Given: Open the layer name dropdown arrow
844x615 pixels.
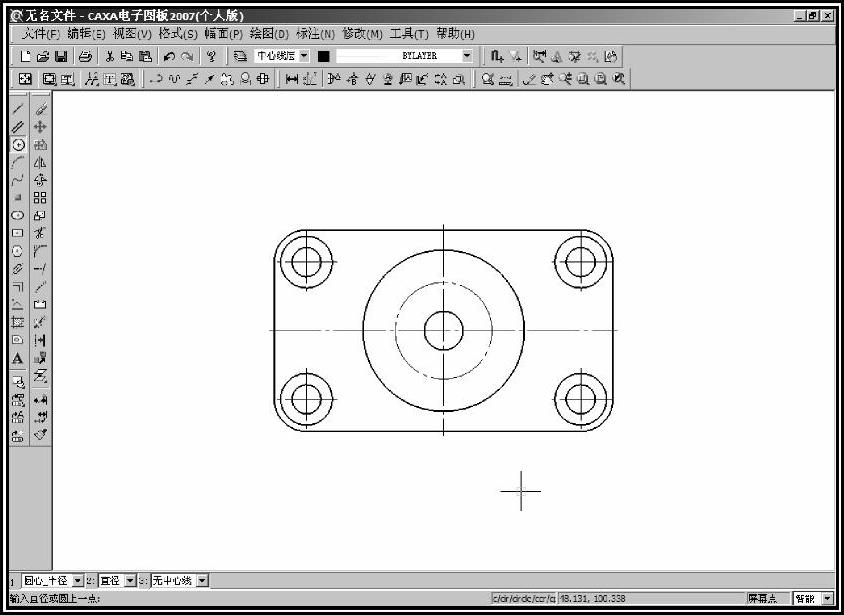Looking at the screenshot, I should tap(304, 55).
